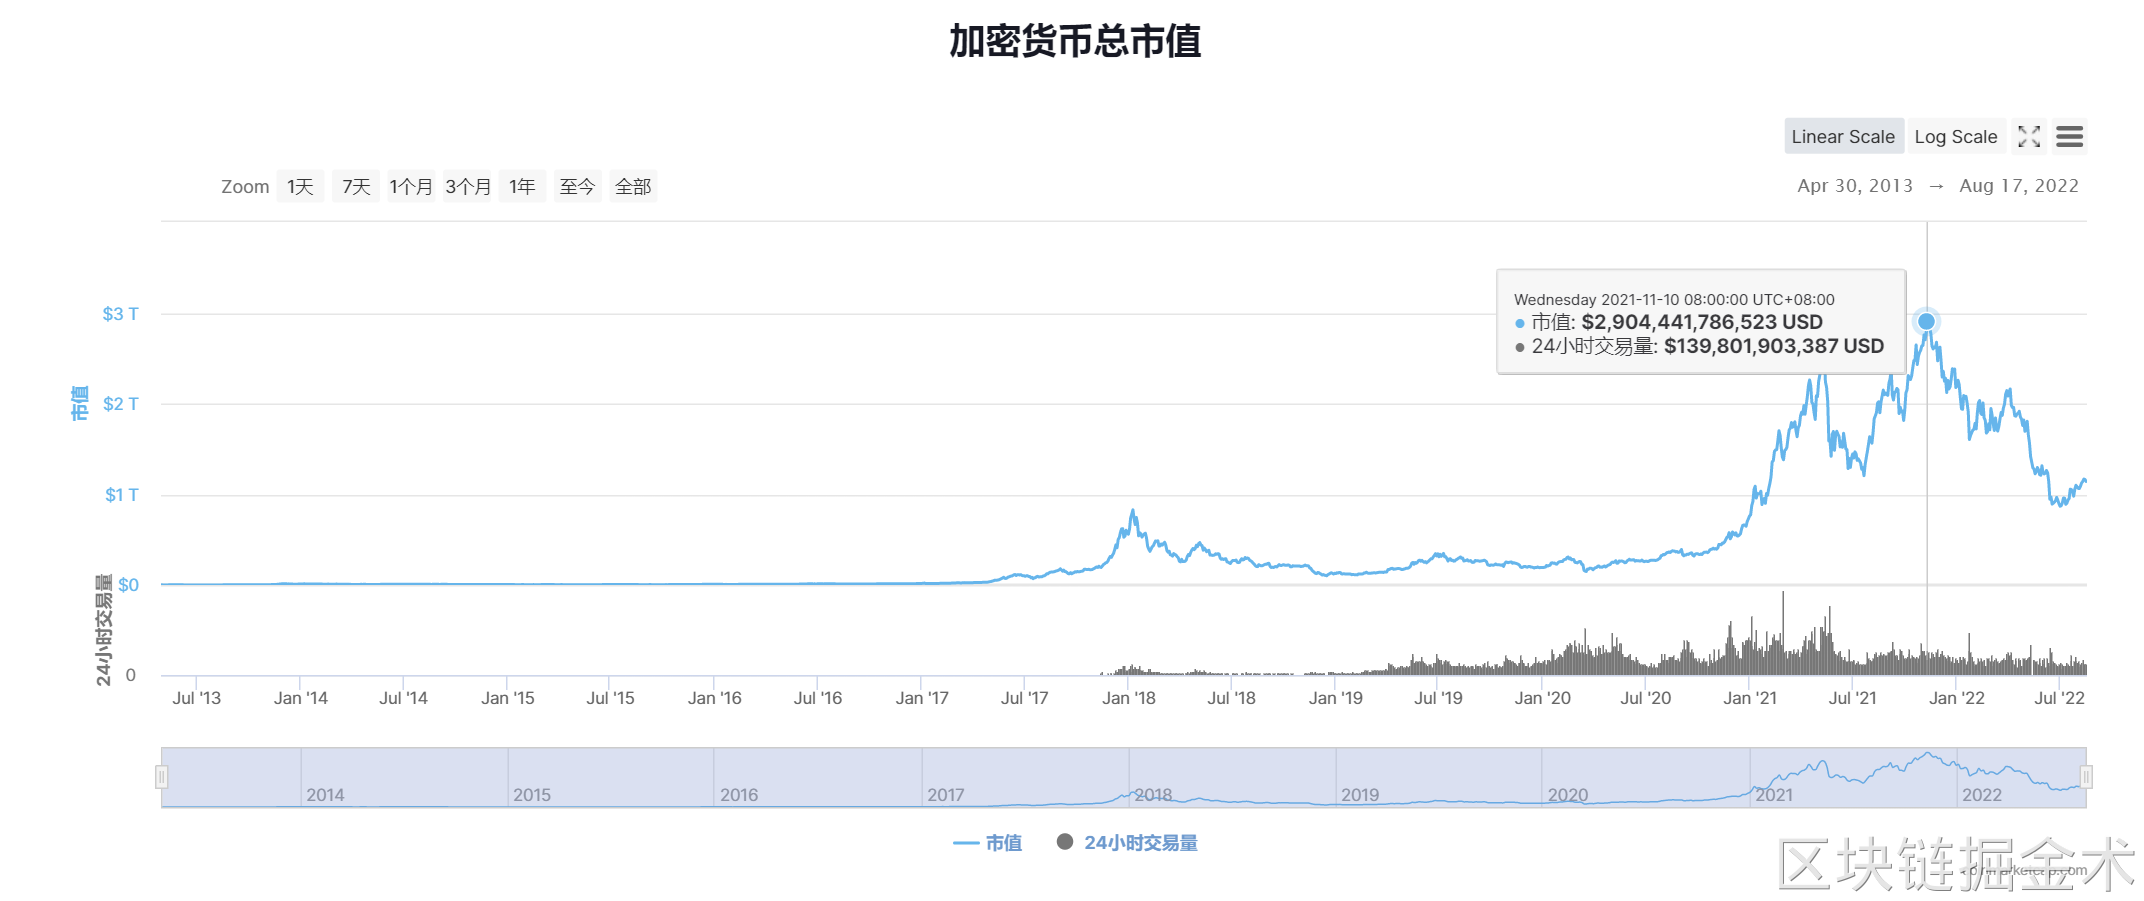
Task: Select the Jul '19 x-axis label
Action: pos(1438,698)
